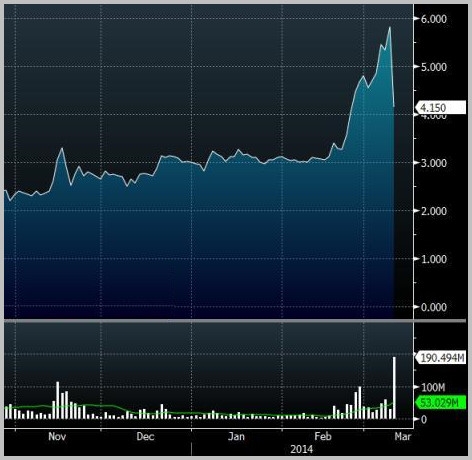Click the 100M volume axis label
The width and height of the screenshot is (472, 460).
pyautogui.click(x=433, y=387)
